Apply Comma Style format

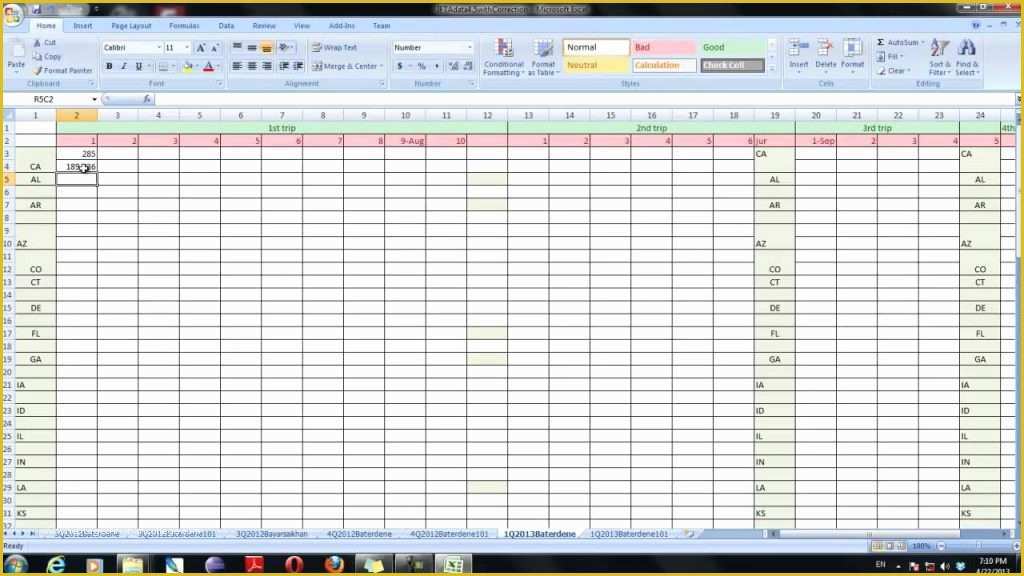pos(436,67)
